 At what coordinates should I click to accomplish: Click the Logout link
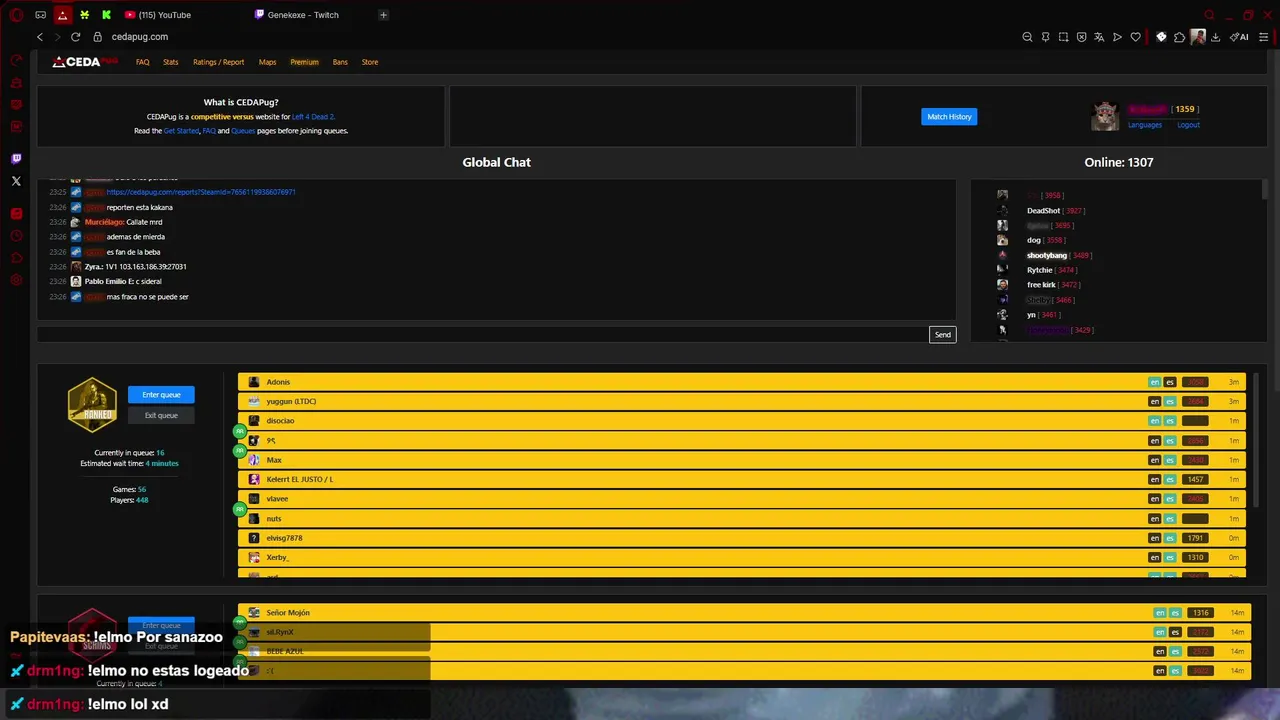[1188, 125]
